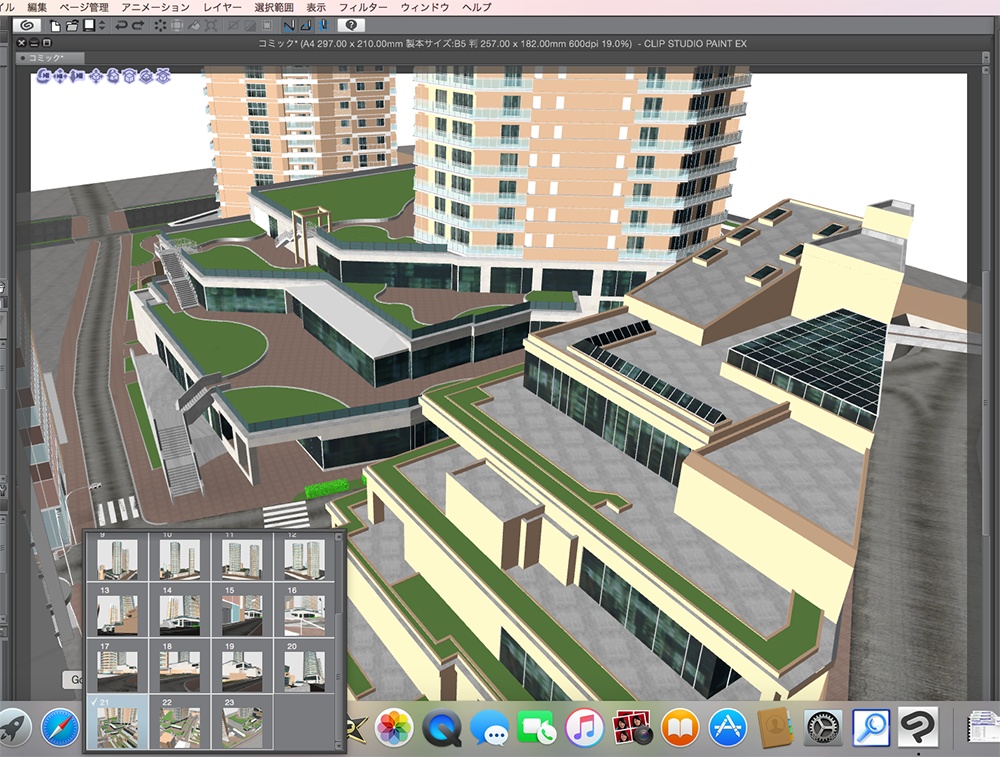This screenshot has height=757, width=1000.
Task: Click CLIP STUDIO PAINT Dock icon
Action: tap(918, 728)
